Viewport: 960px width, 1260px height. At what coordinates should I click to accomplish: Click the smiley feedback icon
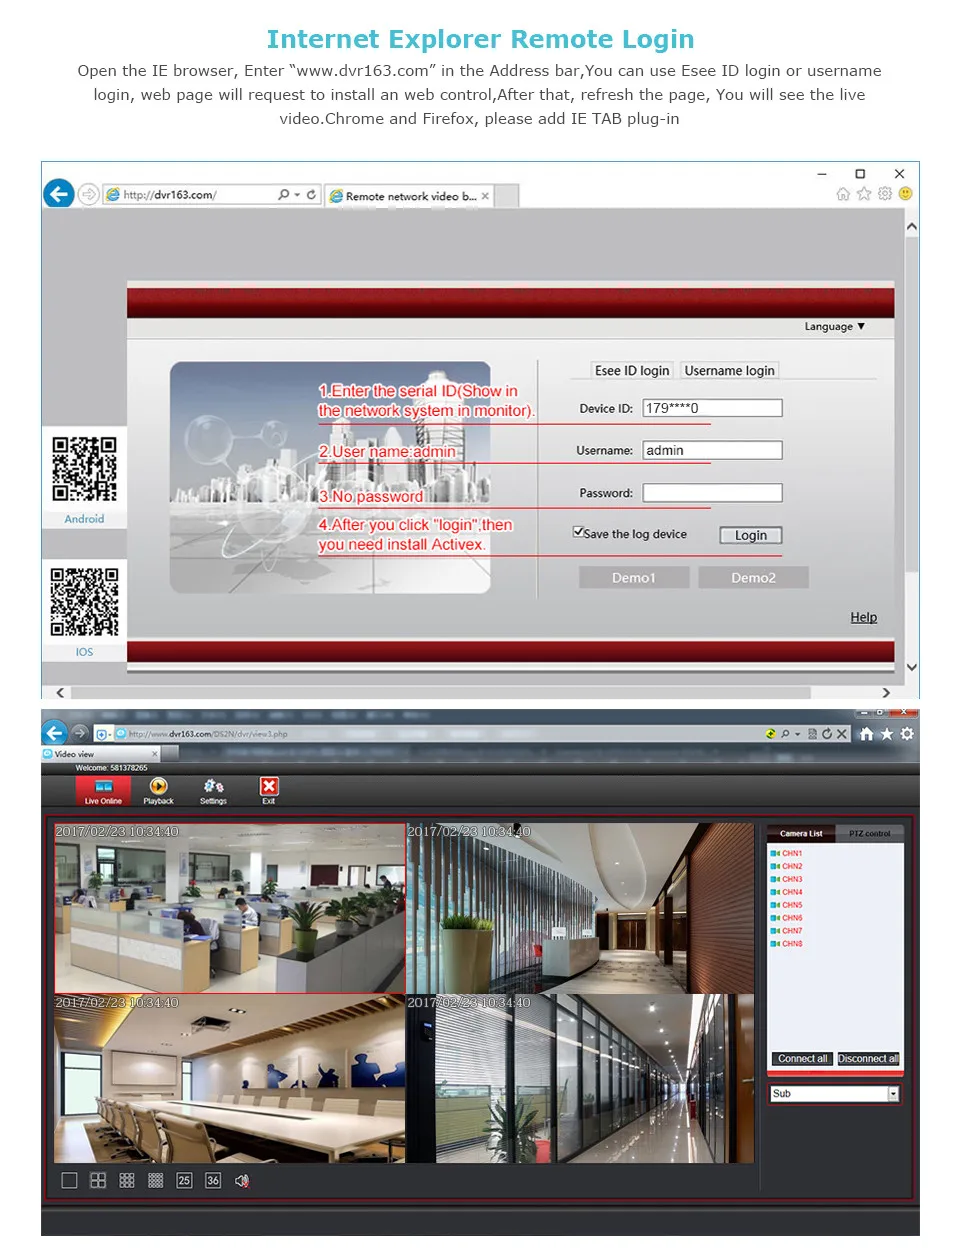tap(905, 194)
